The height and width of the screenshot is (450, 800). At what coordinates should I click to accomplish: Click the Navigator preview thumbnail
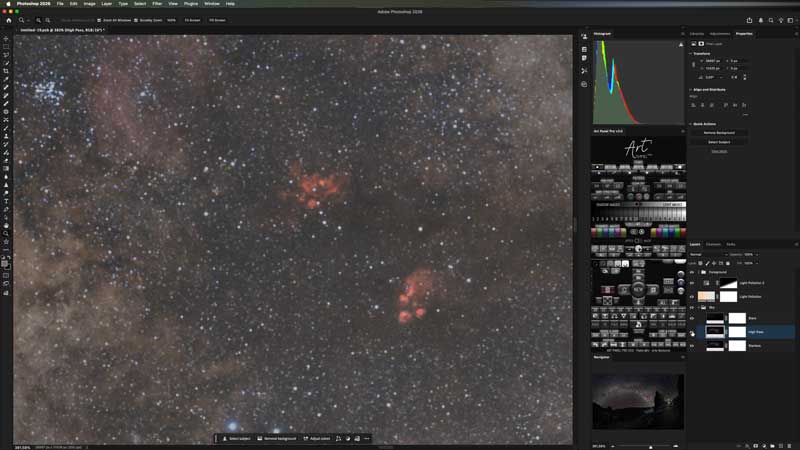click(x=637, y=401)
